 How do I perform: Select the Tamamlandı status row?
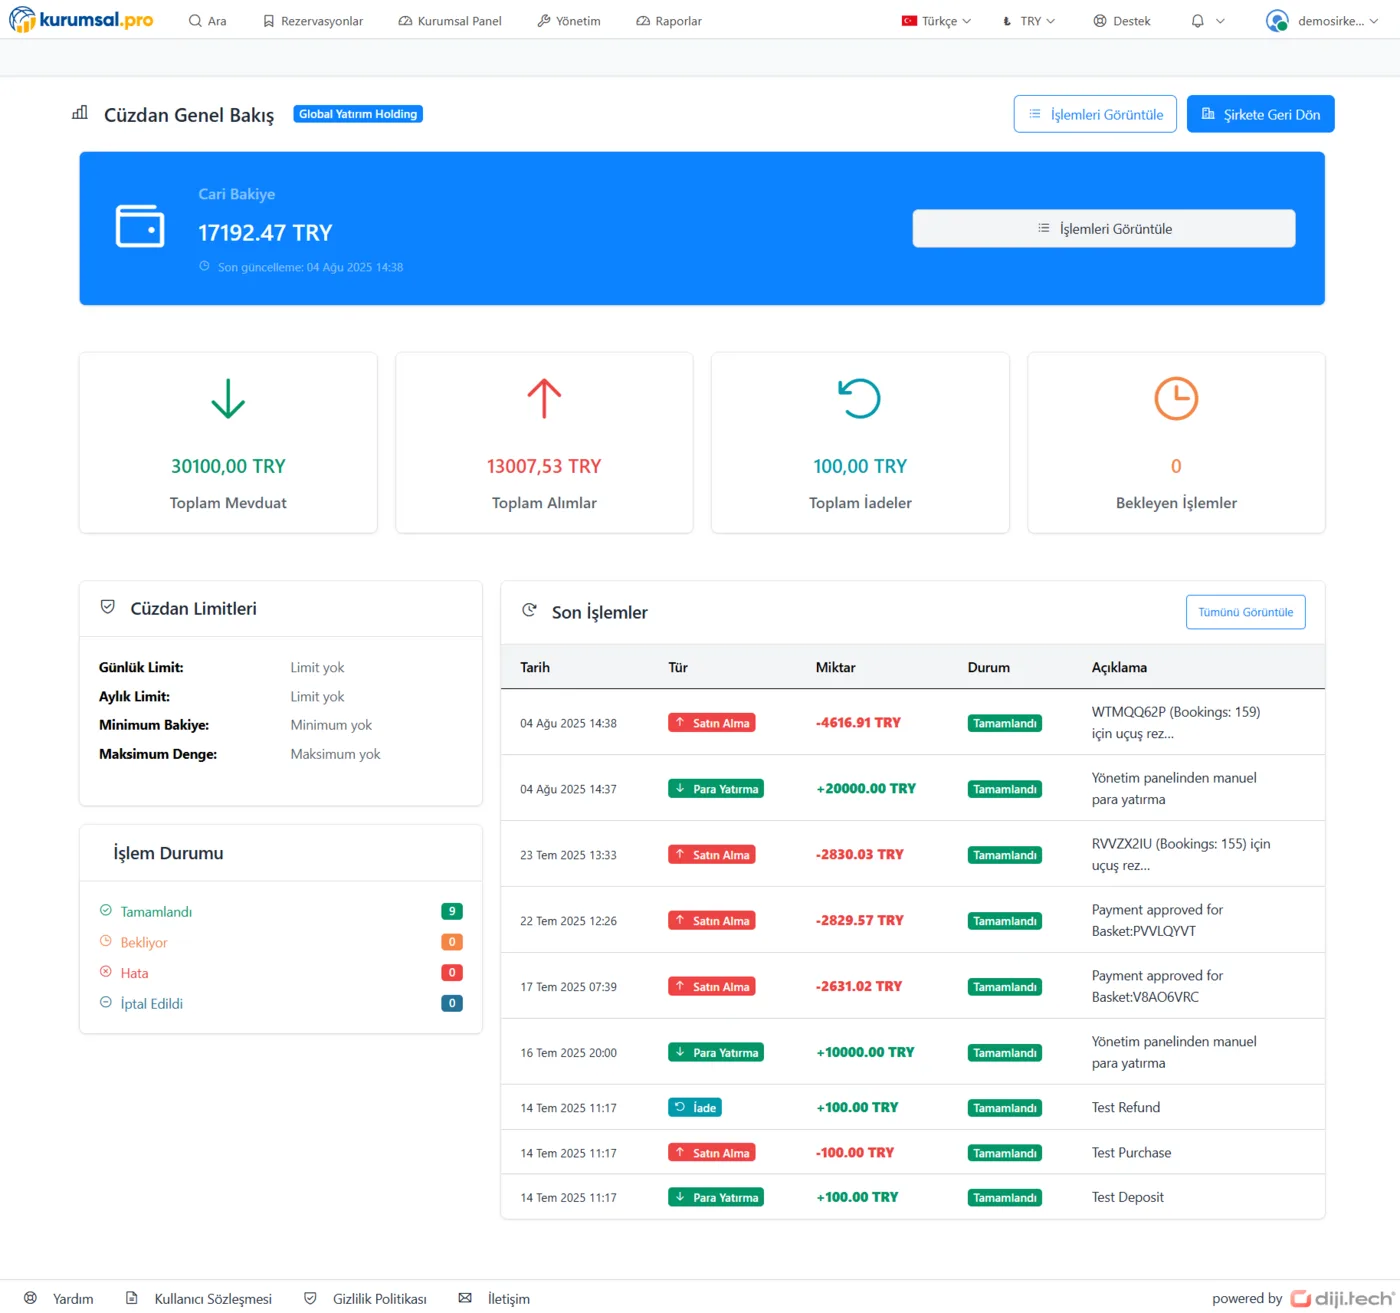coord(156,912)
